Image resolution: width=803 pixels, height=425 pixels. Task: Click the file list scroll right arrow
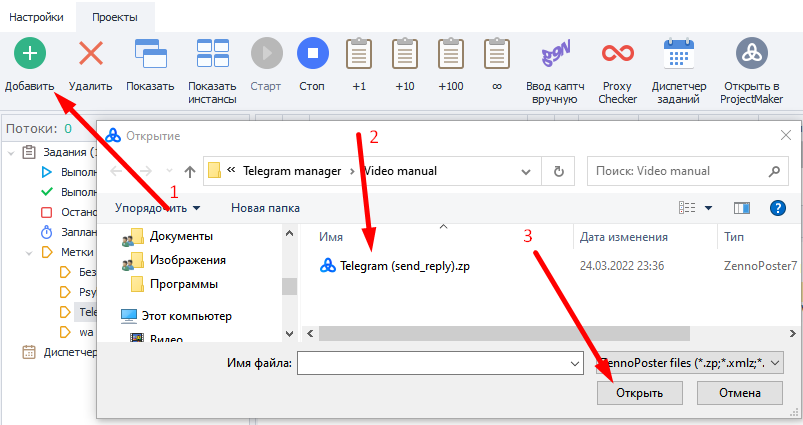(x=792, y=333)
